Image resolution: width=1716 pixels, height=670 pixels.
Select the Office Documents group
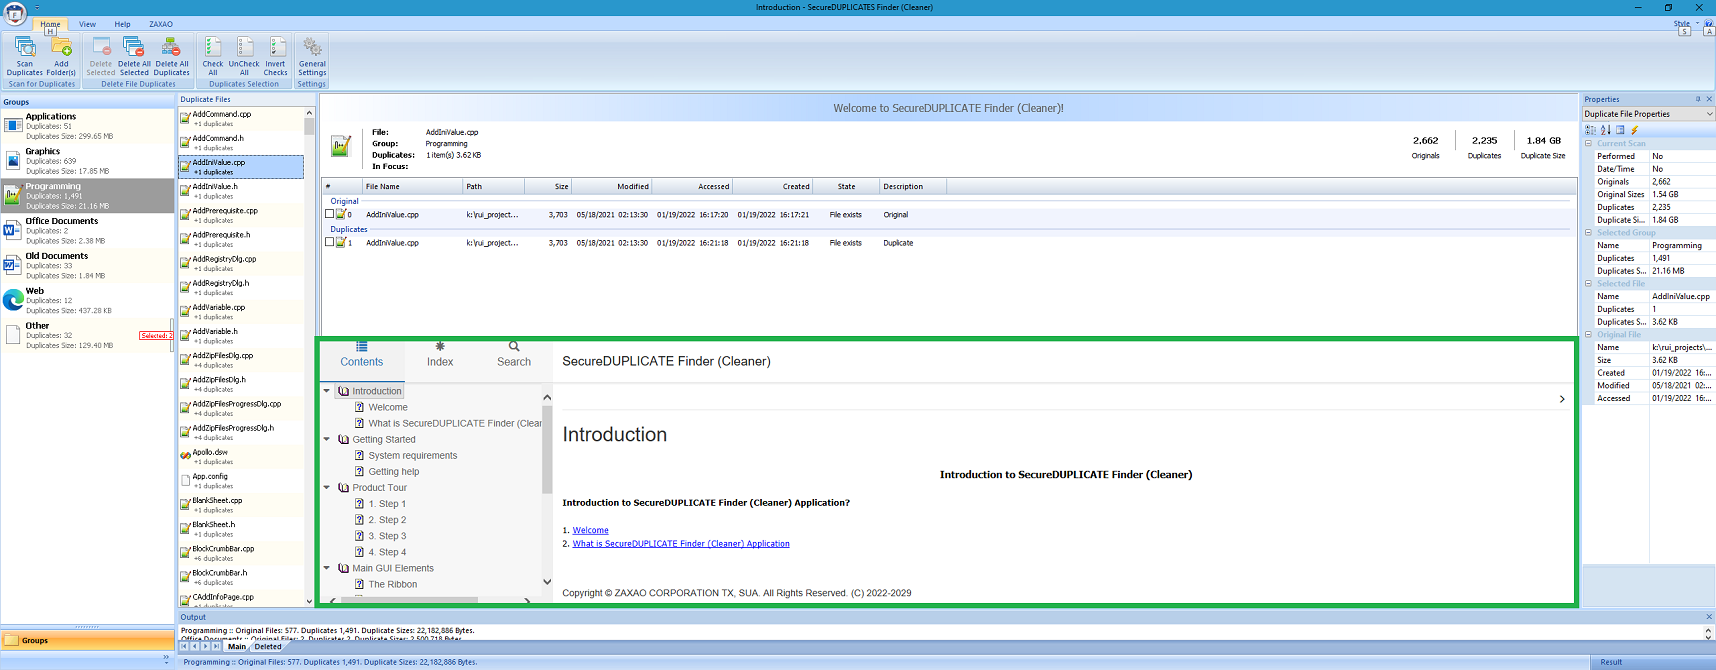click(88, 231)
